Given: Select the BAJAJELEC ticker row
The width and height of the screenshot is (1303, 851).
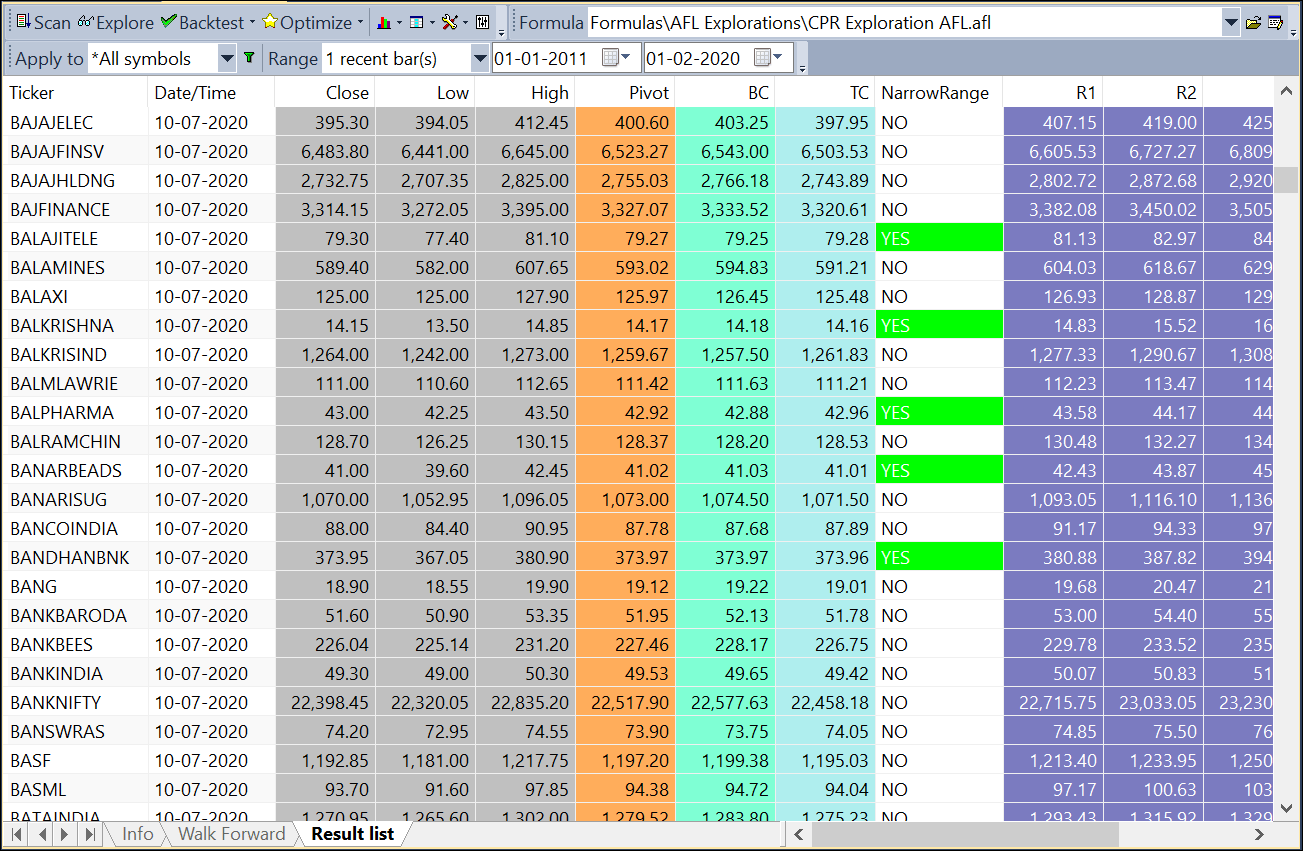Looking at the screenshot, I should 638,123.
